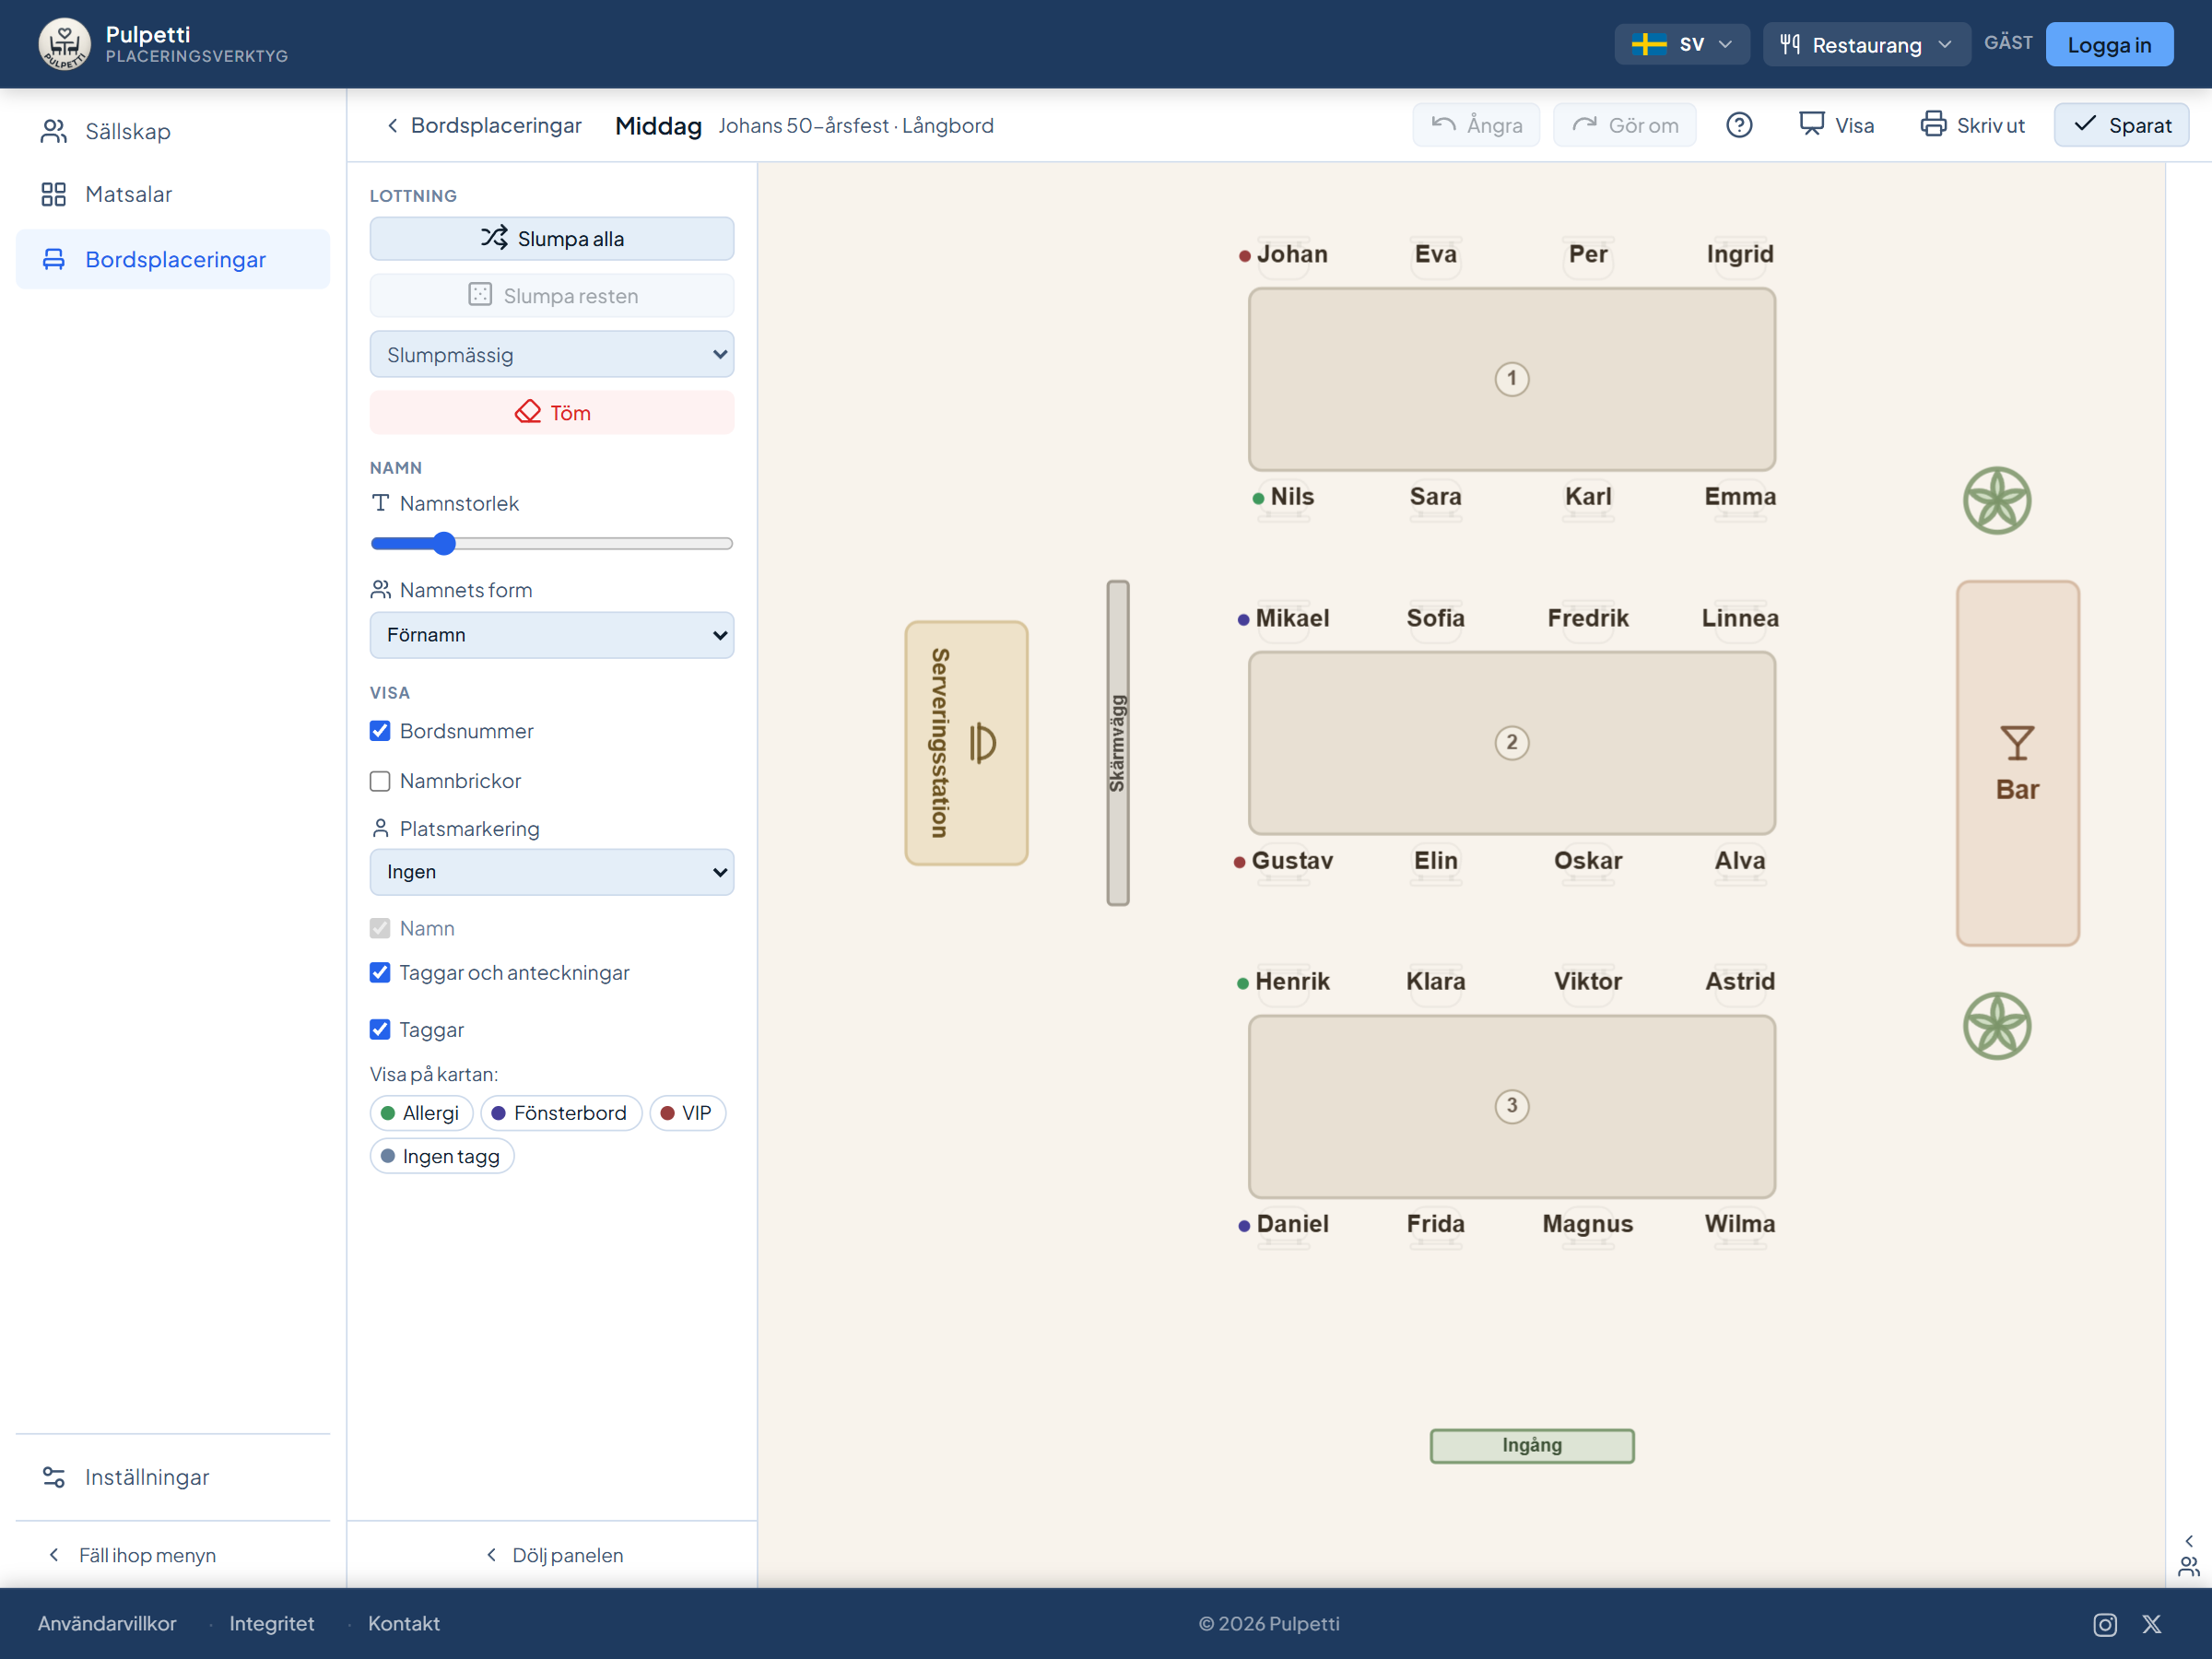Open Instagram icon in footer

(x=2105, y=1624)
